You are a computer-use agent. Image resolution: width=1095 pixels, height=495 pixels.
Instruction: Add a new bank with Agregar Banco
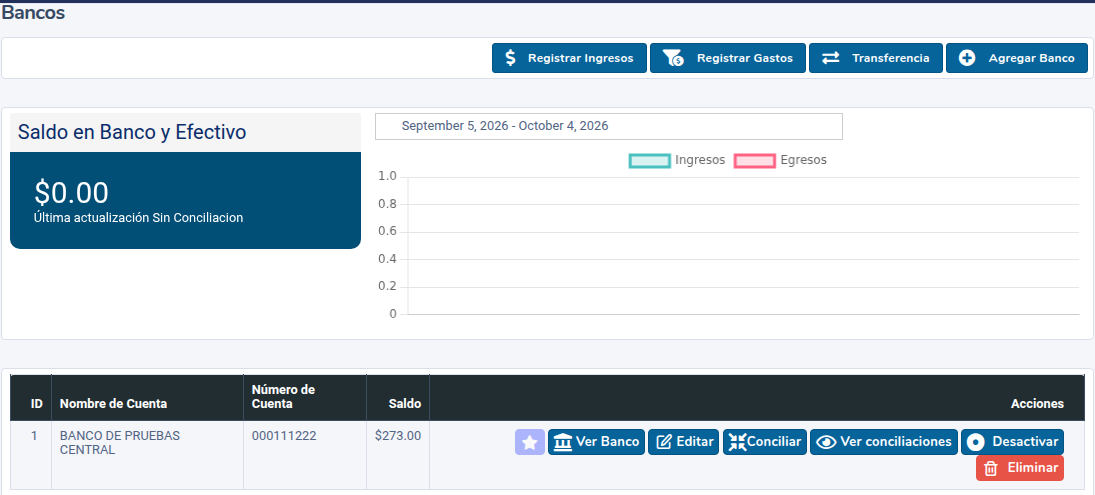1017,58
